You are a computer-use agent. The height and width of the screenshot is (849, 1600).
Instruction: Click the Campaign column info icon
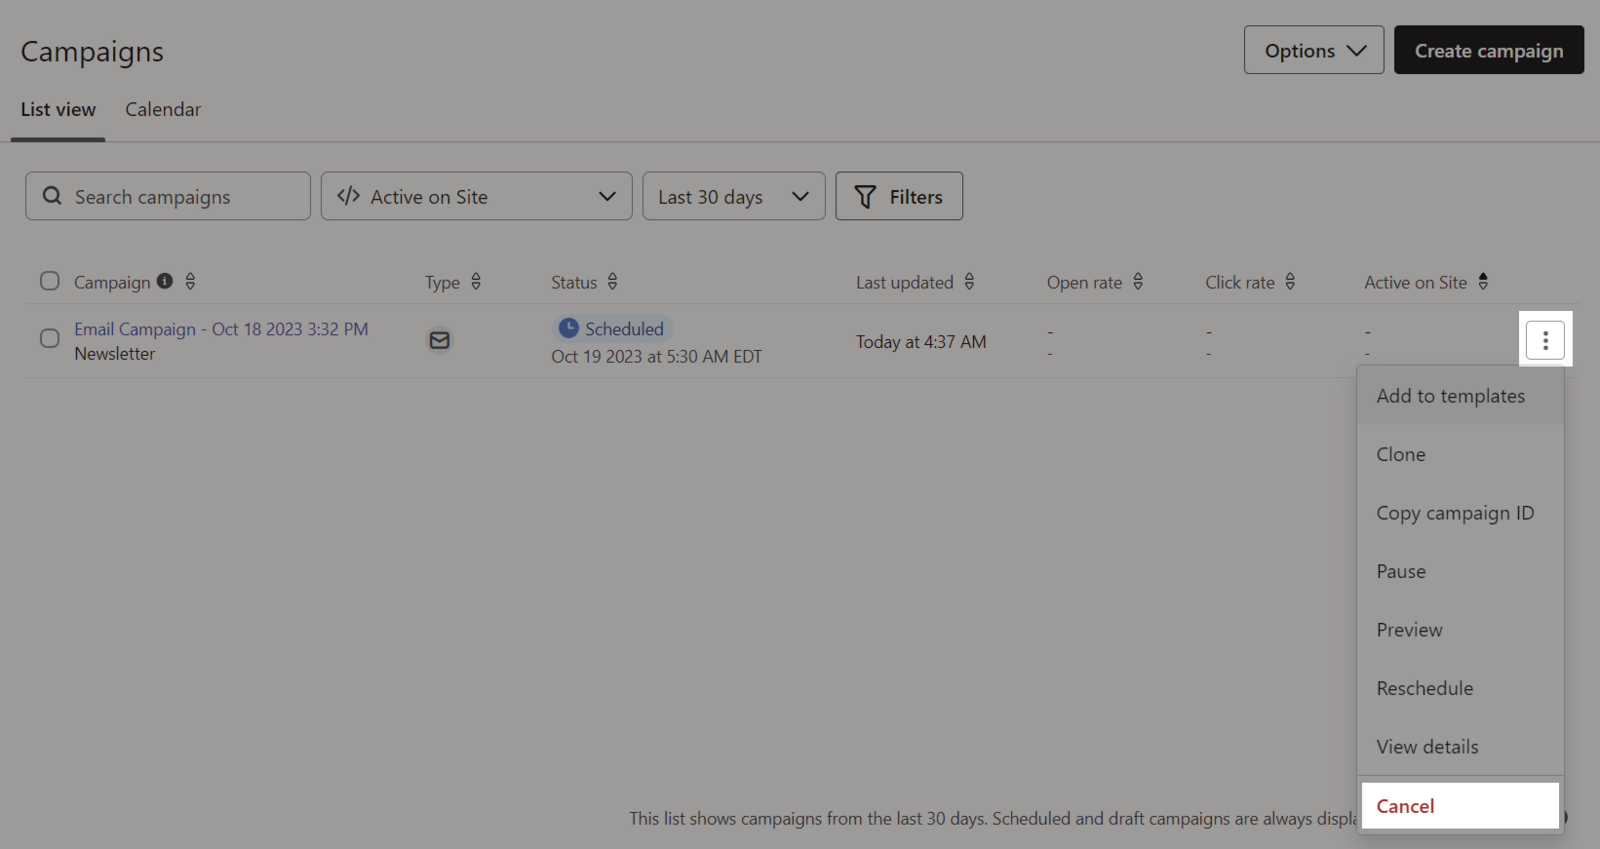pos(165,281)
